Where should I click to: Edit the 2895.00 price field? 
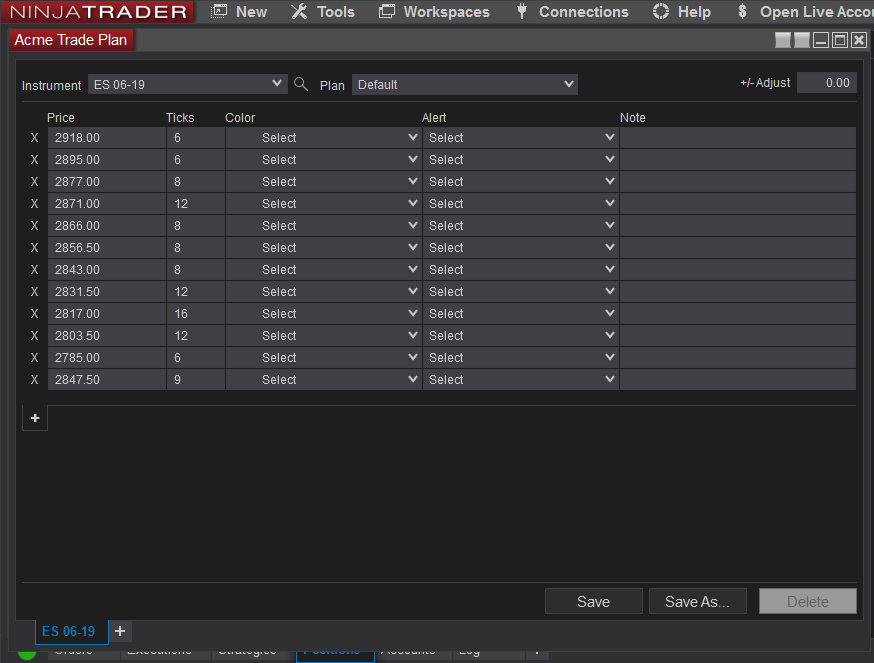tap(106, 159)
